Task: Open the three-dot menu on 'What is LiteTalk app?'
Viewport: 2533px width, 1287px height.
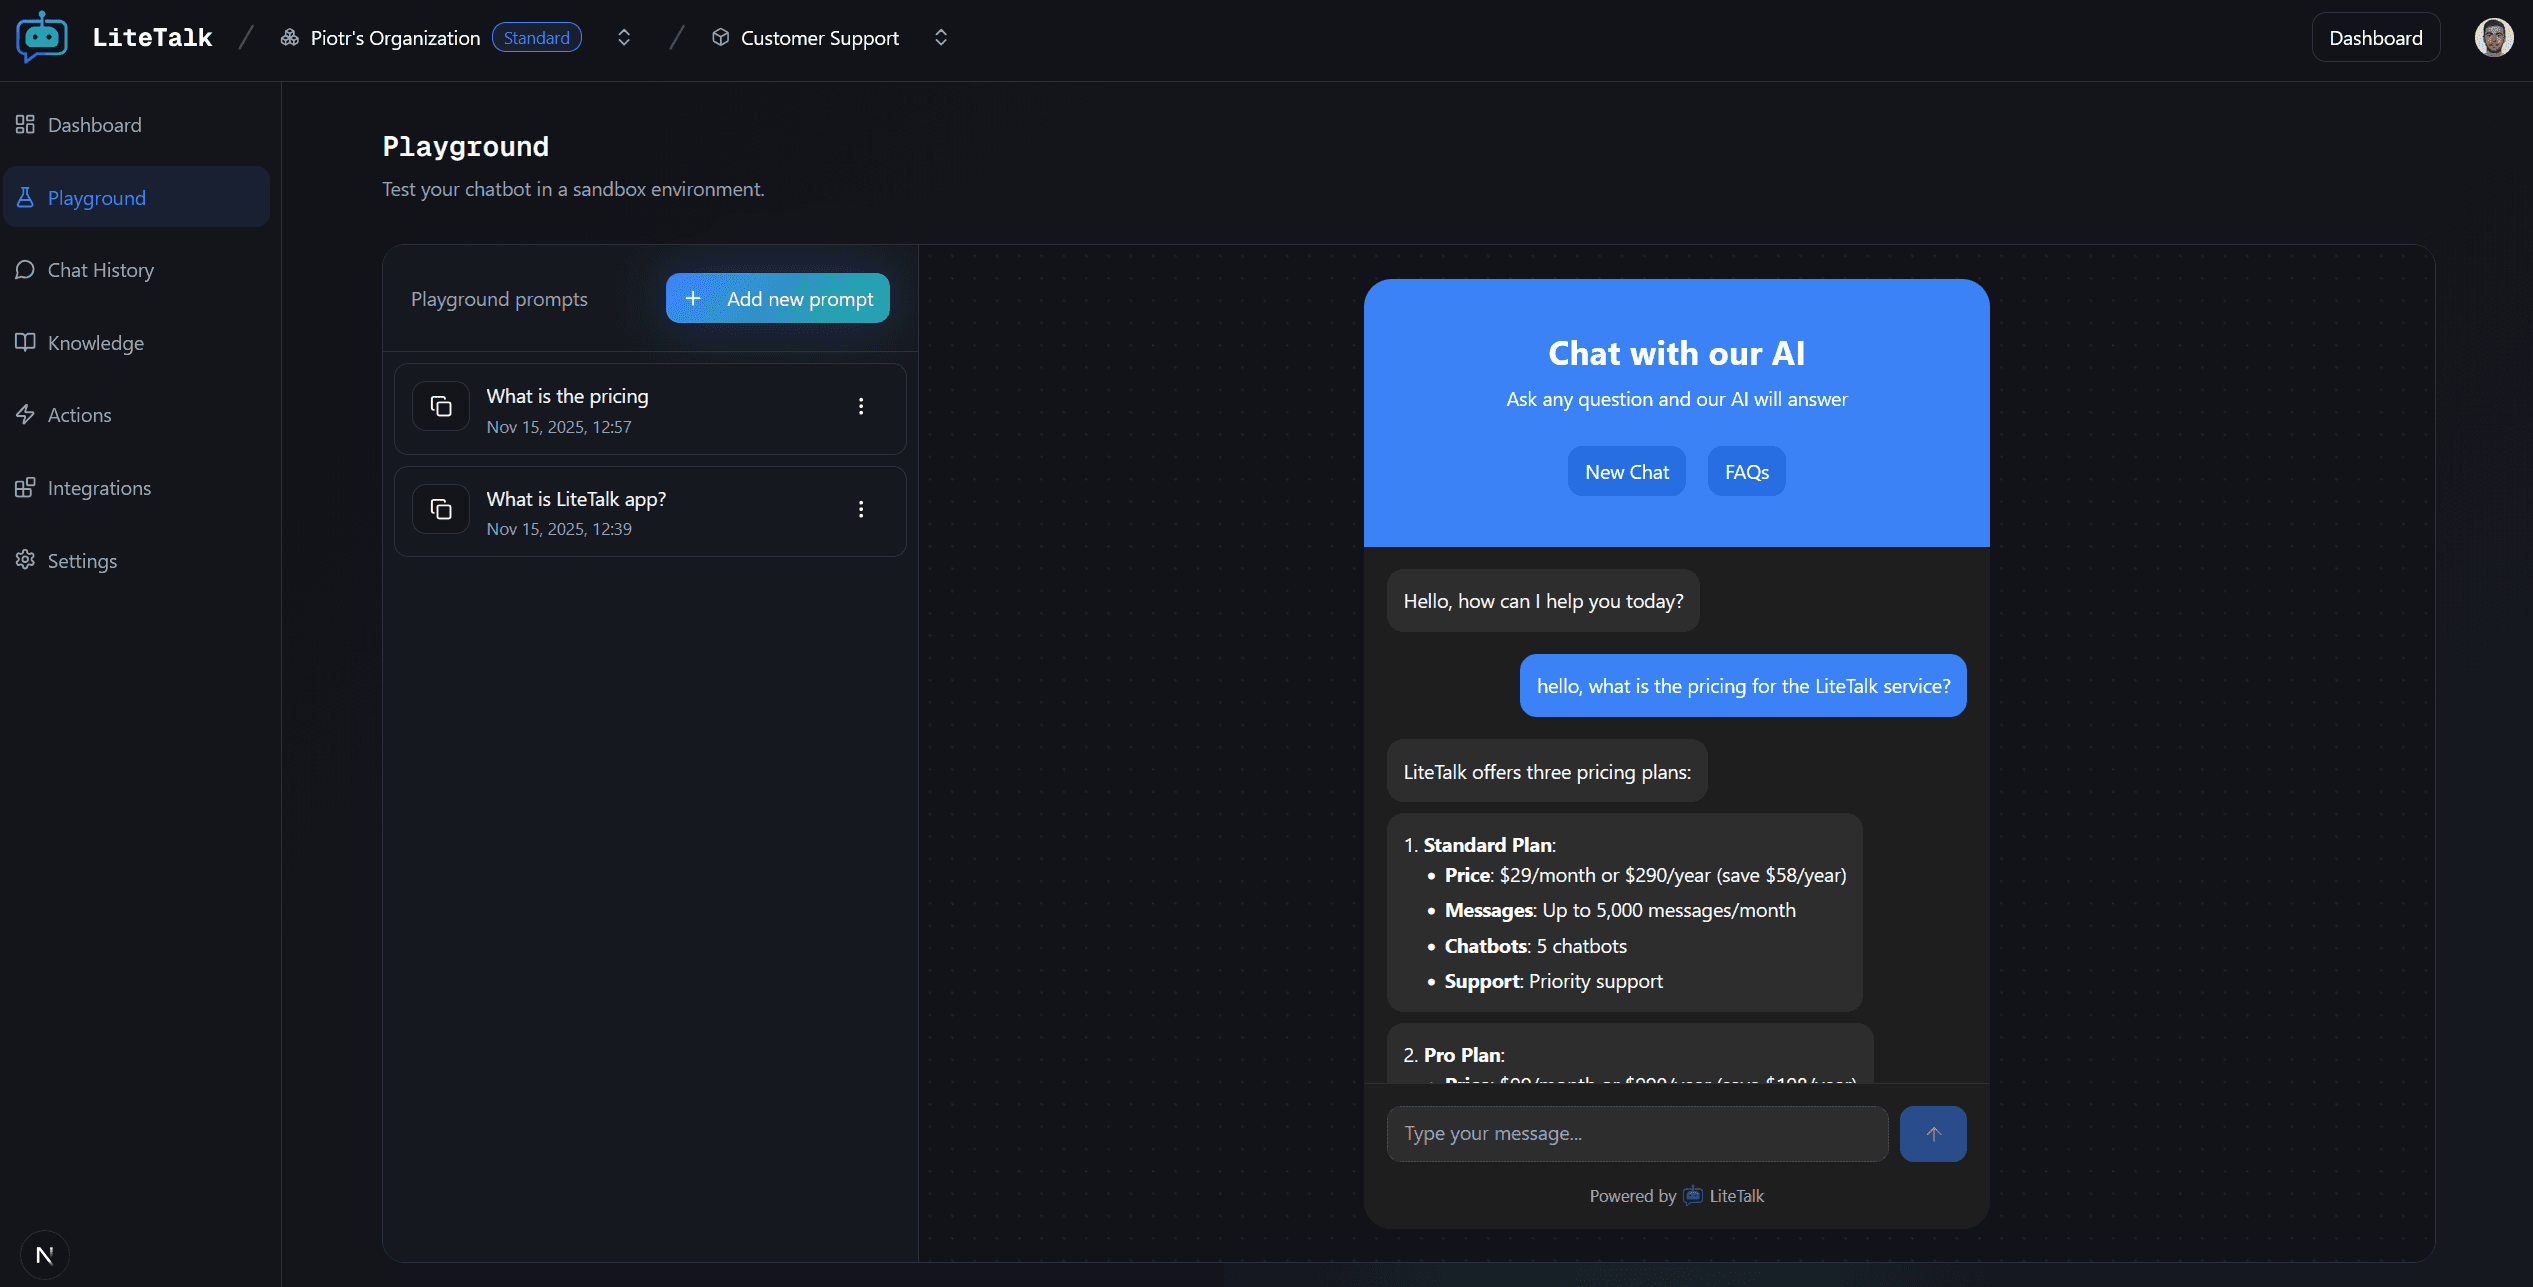Action: coord(861,509)
